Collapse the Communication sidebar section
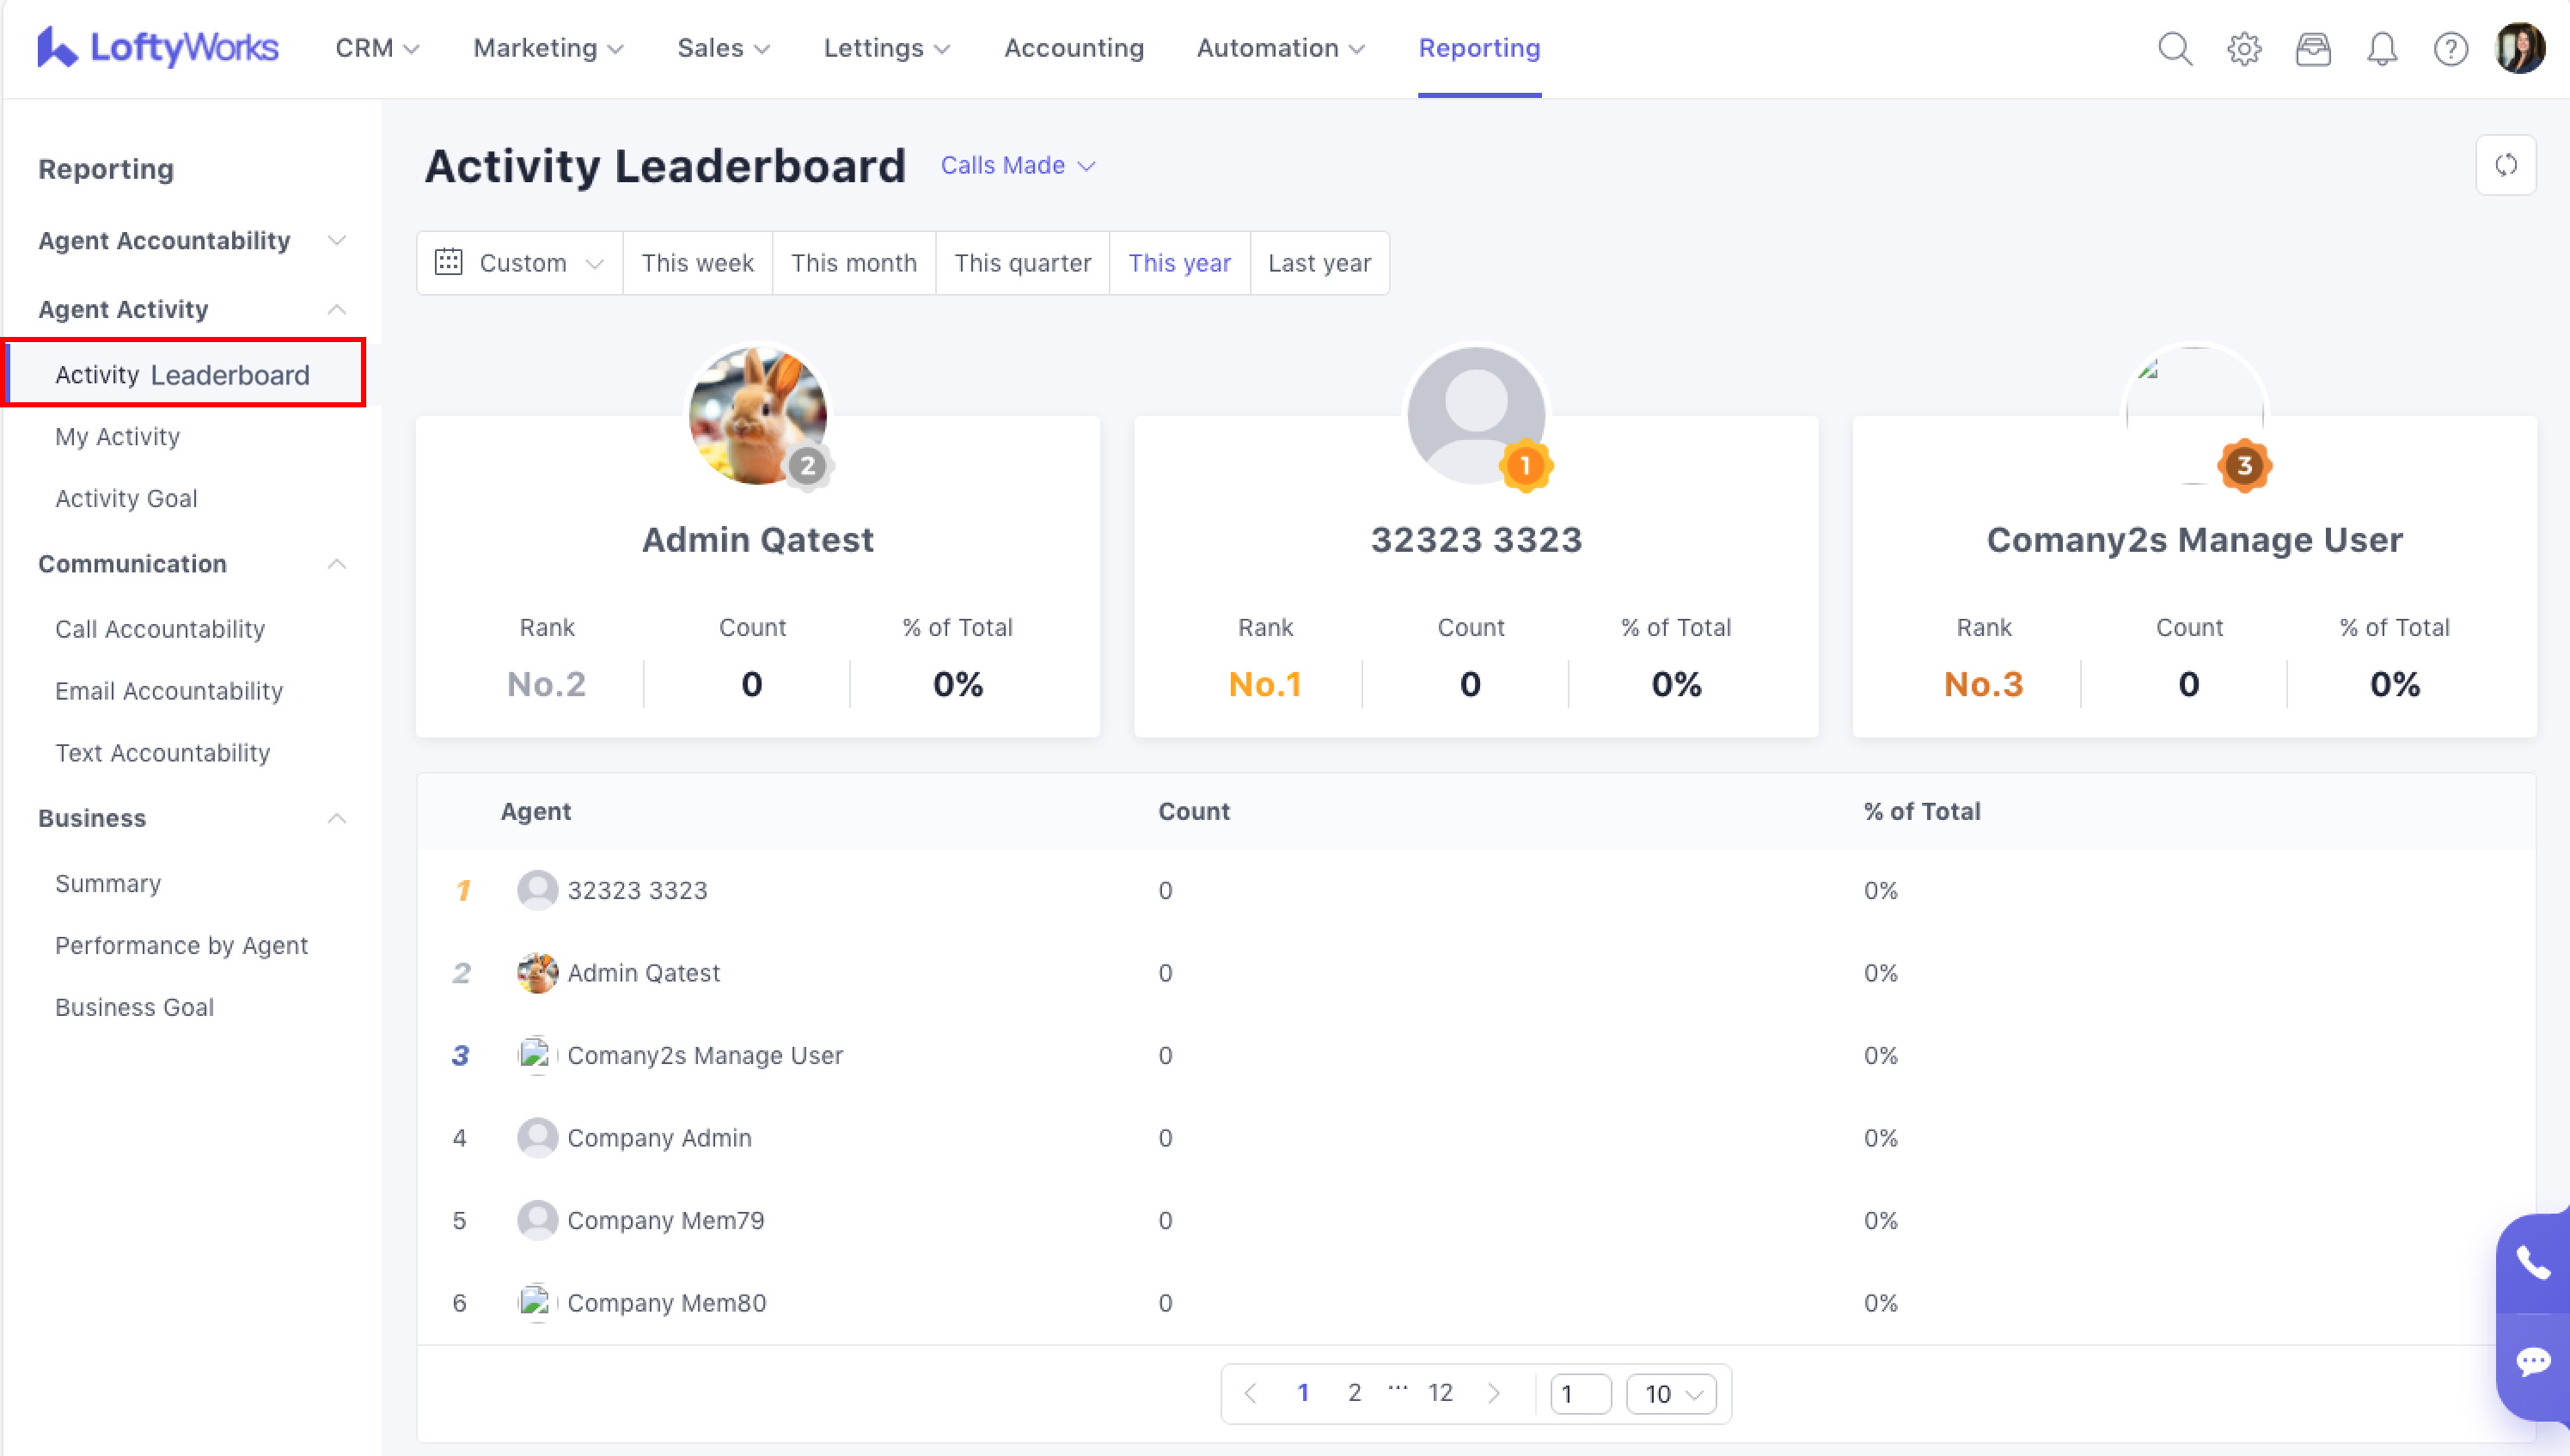 [x=336, y=564]
